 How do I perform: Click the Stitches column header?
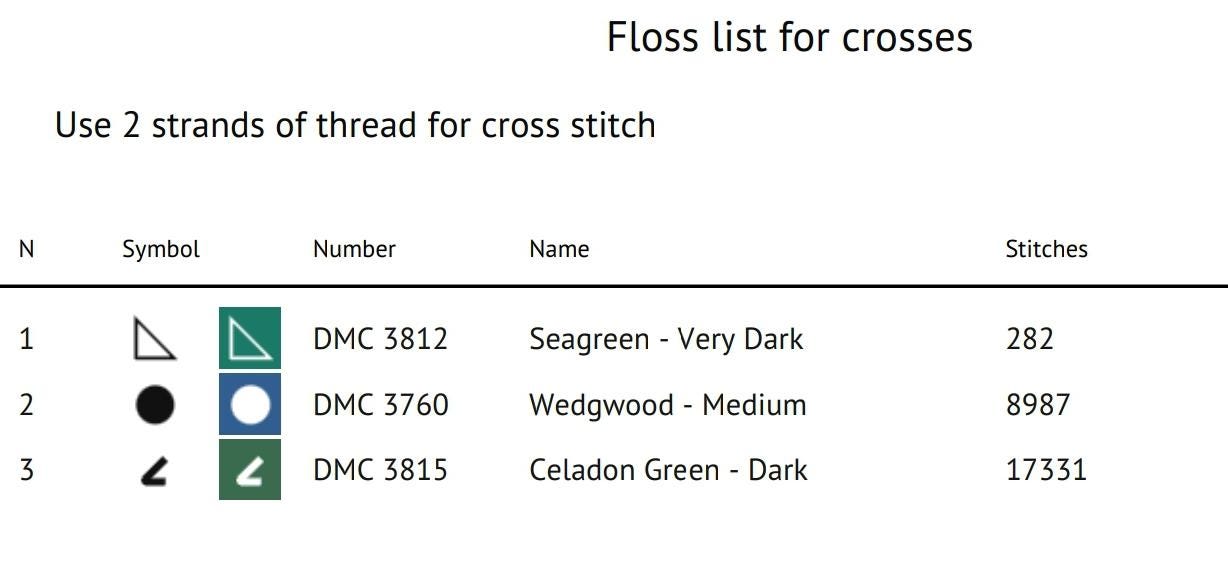click(1046, 249)
